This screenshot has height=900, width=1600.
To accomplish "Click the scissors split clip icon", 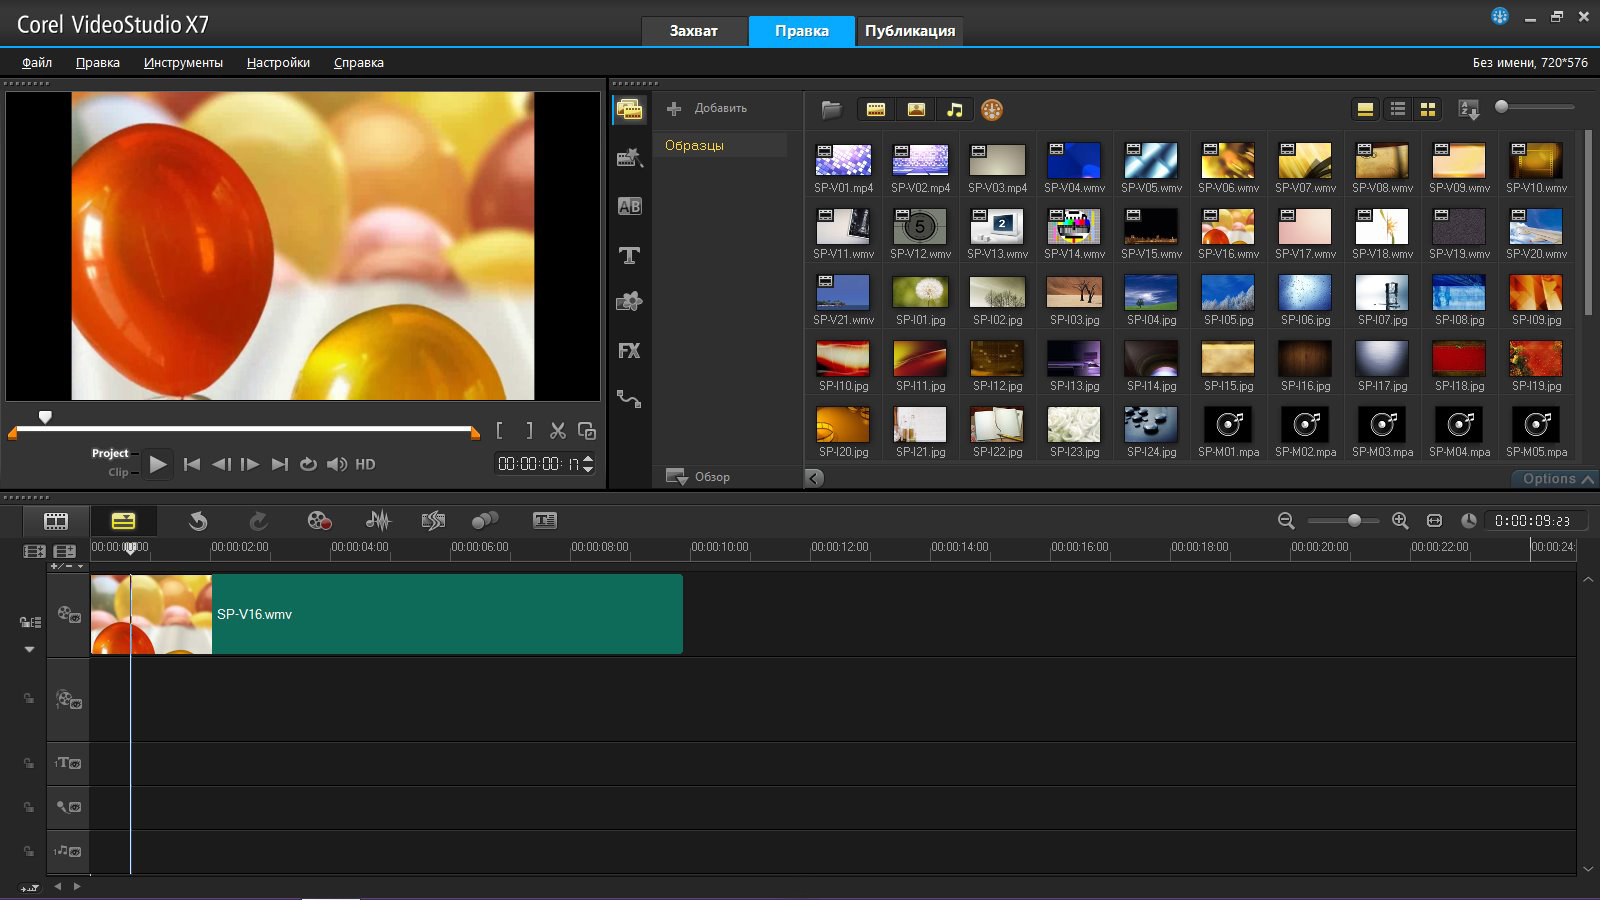I will 558,431.
